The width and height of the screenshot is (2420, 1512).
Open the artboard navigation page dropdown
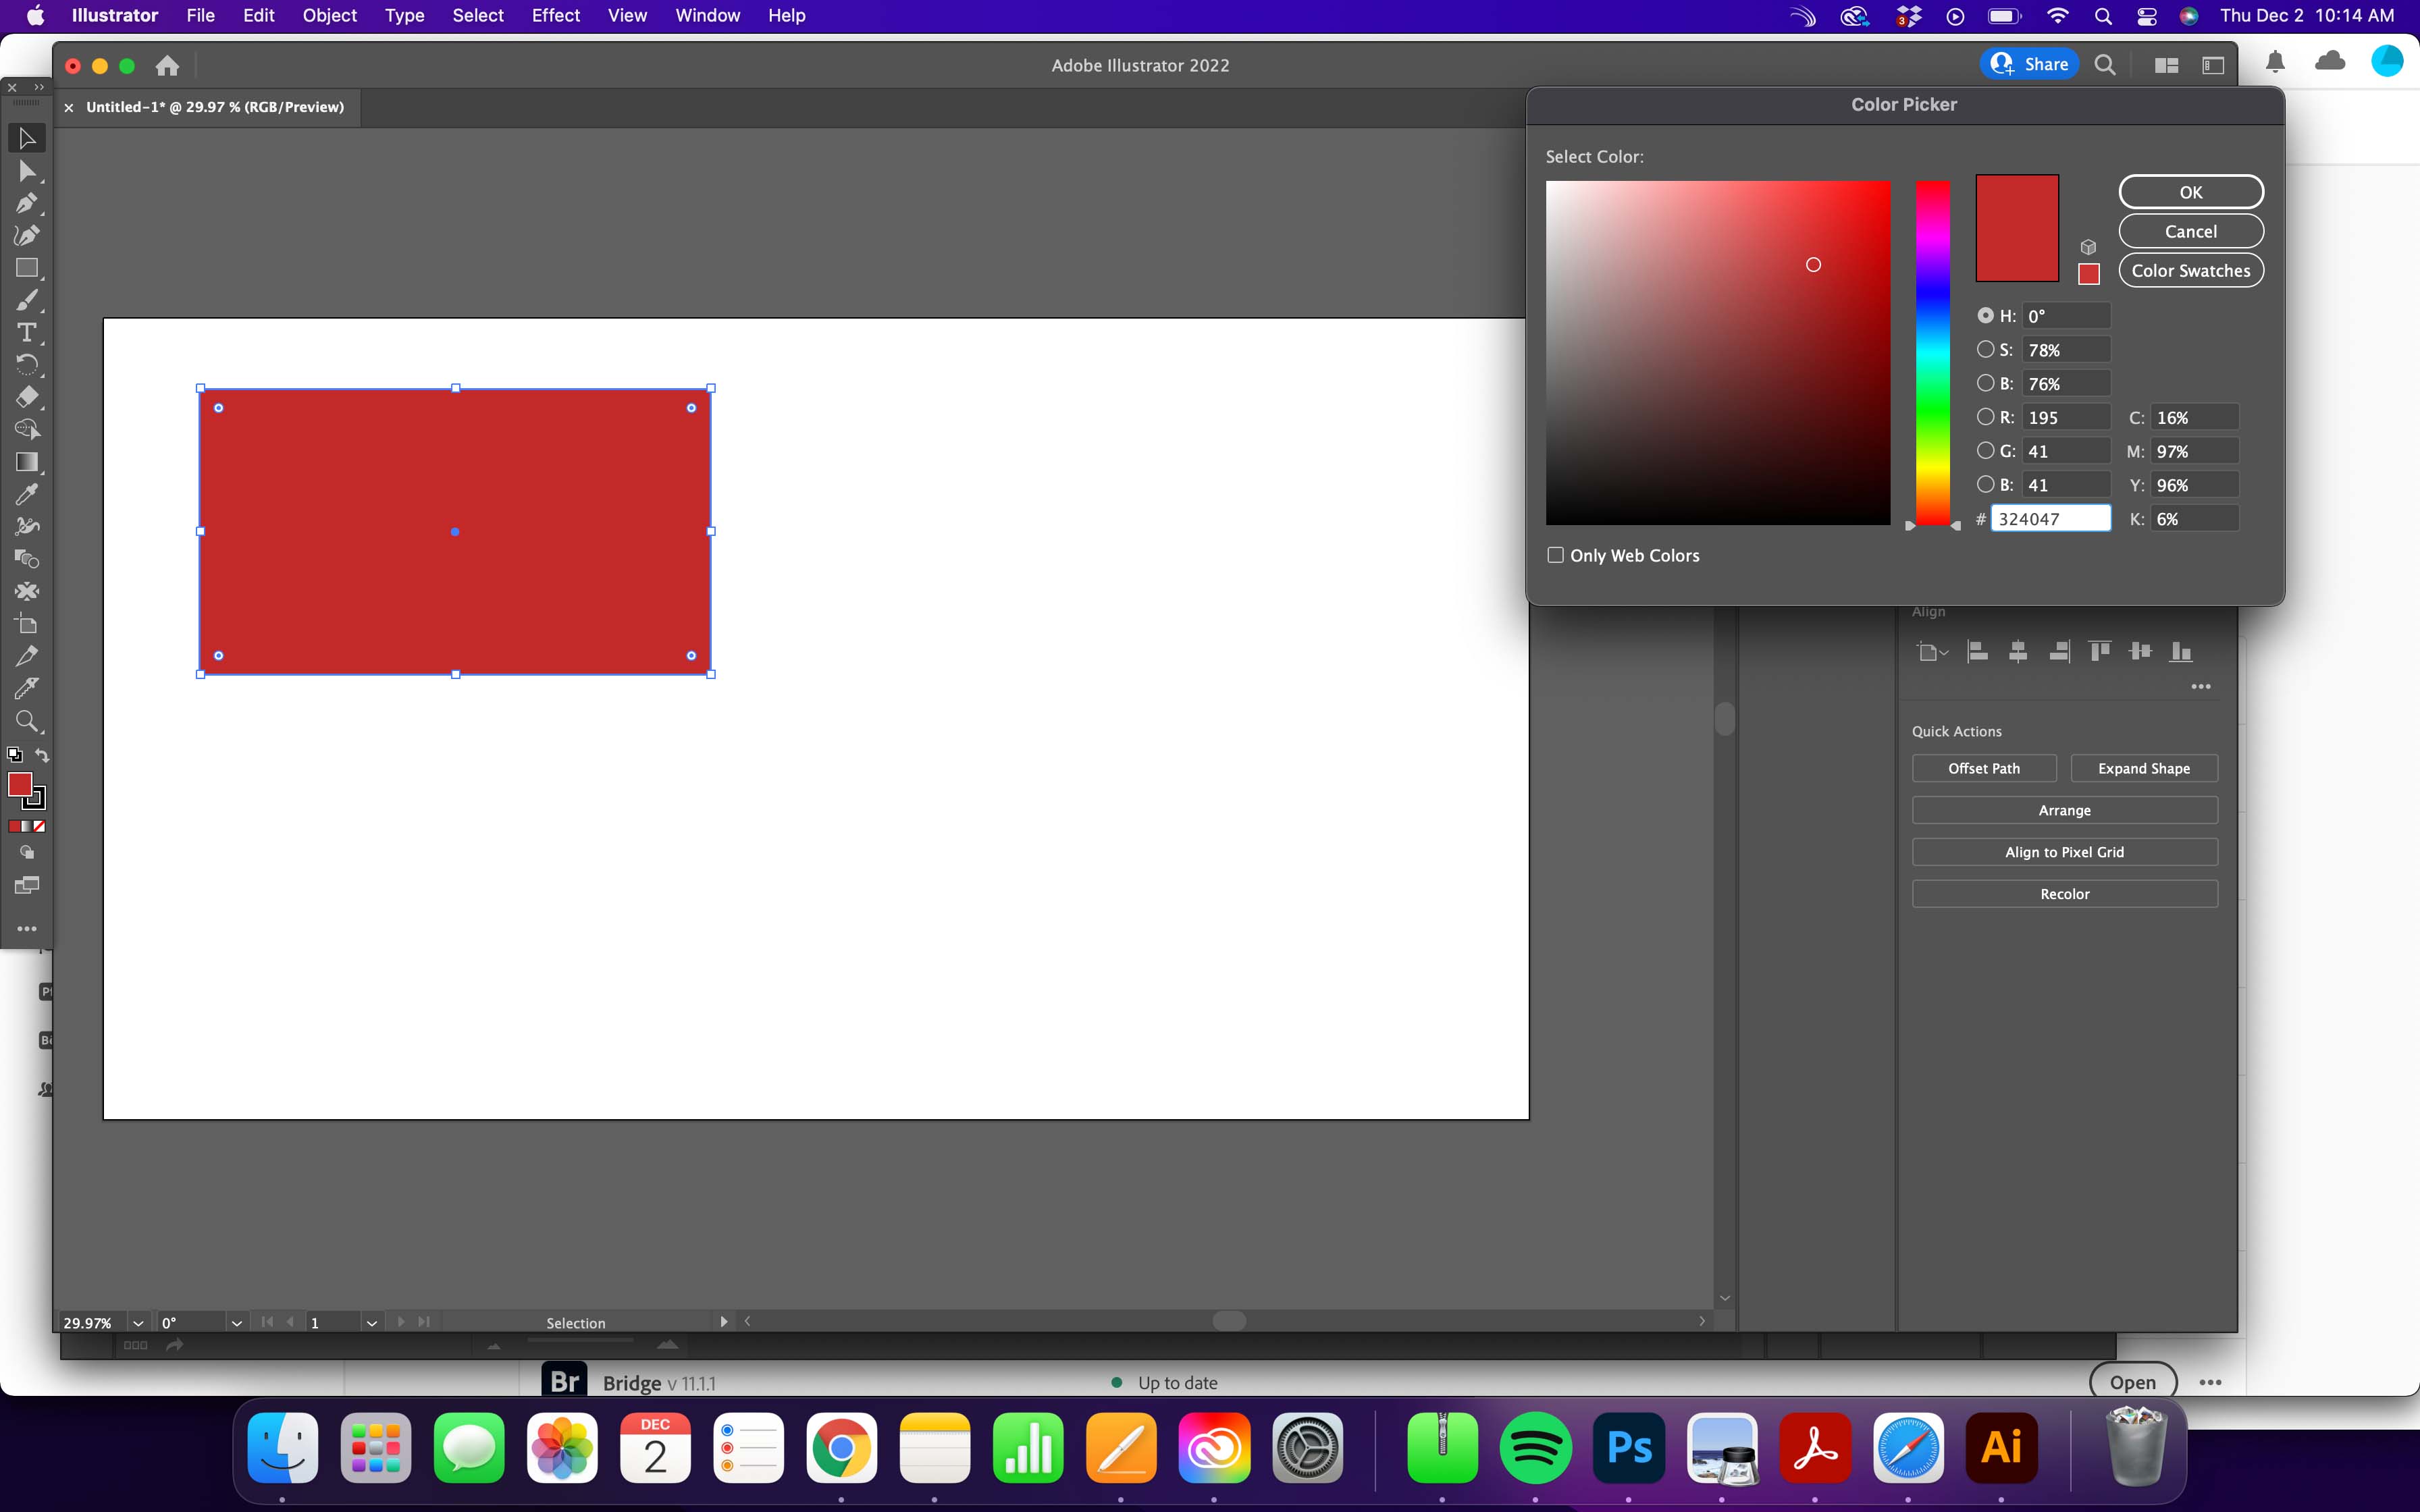[371, 1322]
